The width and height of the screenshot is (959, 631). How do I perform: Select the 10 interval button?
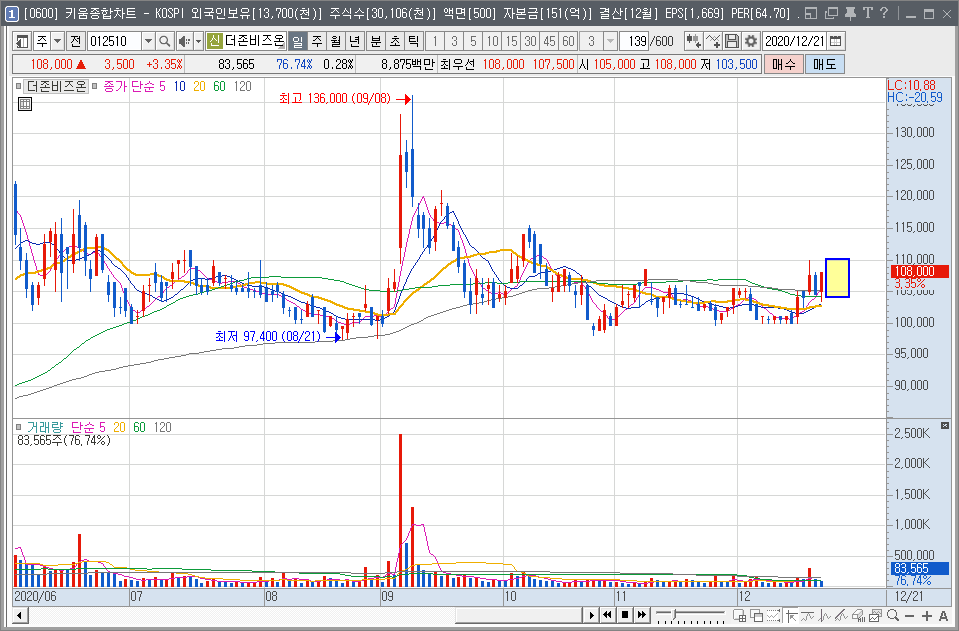click(x=492, y=41)
